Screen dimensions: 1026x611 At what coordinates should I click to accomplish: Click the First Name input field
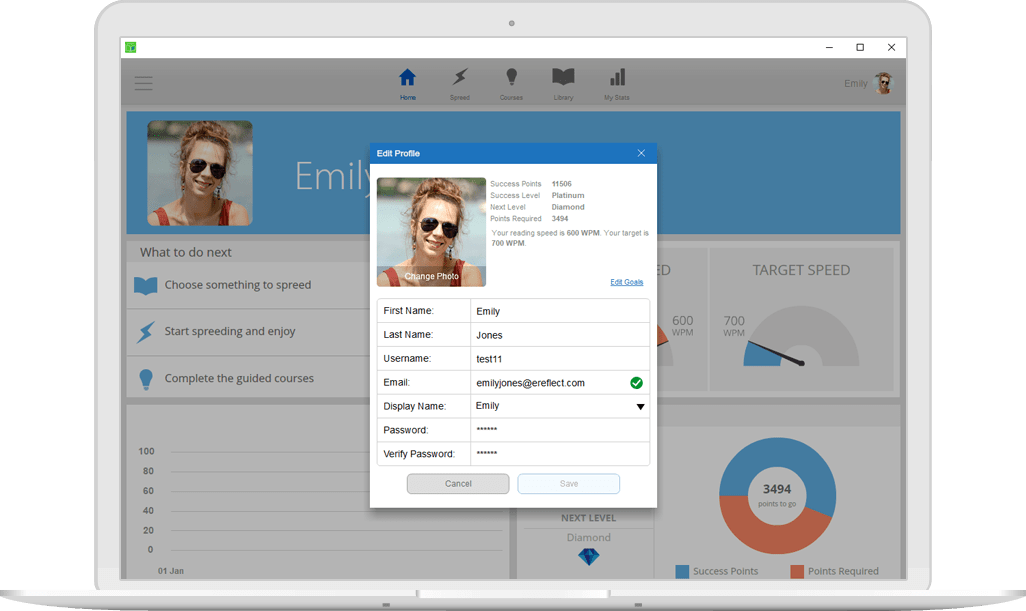point(558,311)
